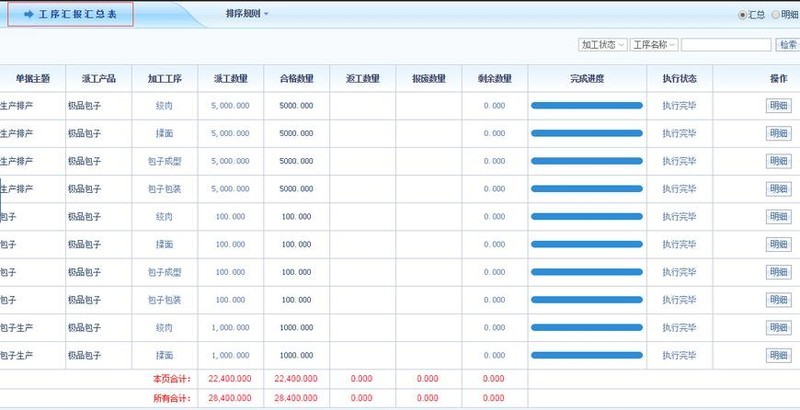The width and height of the screenshot is (800, 410).
Task: Open 明细 for the 100.000 包子成型 row
Action: tap(779, 272)
